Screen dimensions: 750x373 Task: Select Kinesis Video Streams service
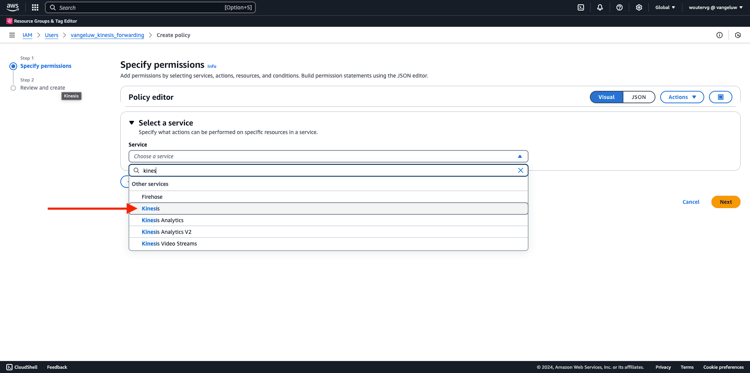coord(328,243)
